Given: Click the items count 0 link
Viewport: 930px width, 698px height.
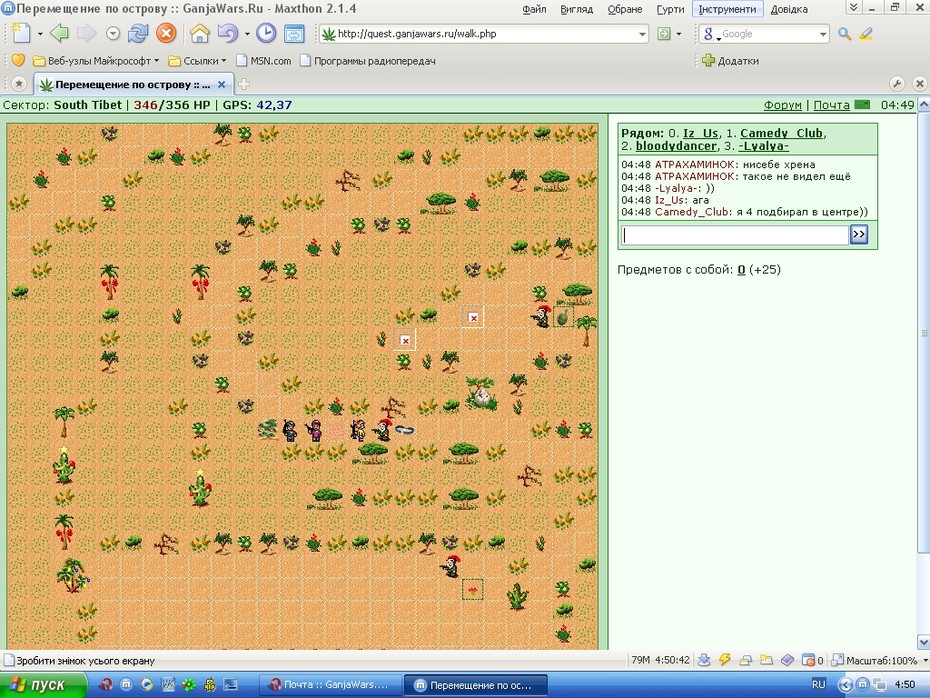Looking at the screenshot, I should click(741, 270).
